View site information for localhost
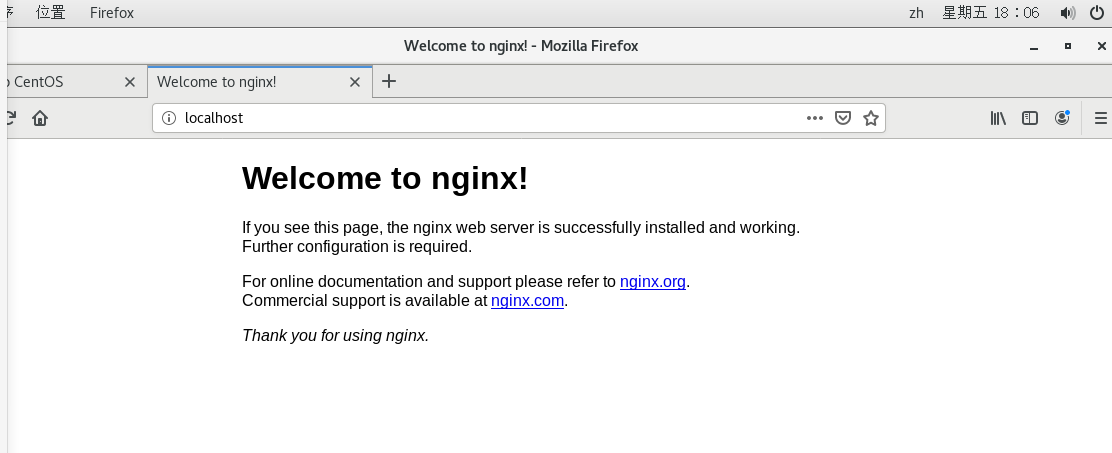 click(x=169, y=118)
